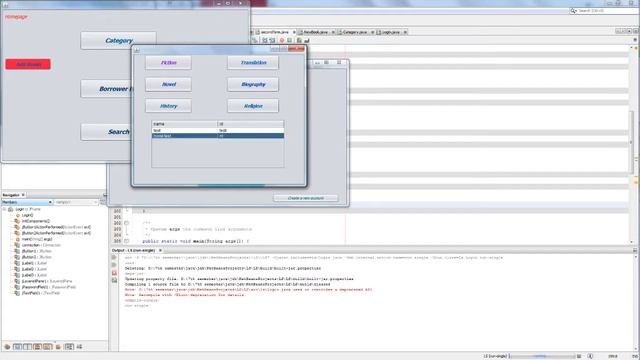
Task: Open the Members dropdown in Navigator
Action: (x=27, y=202)
